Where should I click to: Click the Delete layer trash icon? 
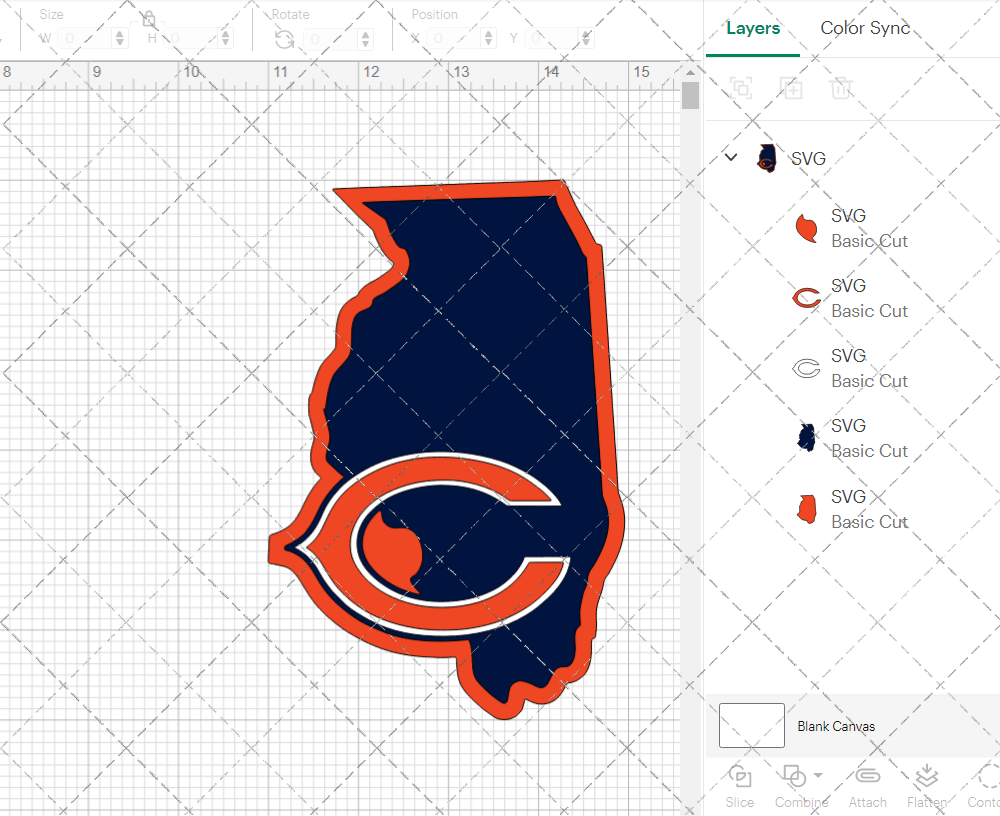pos(841,88)
